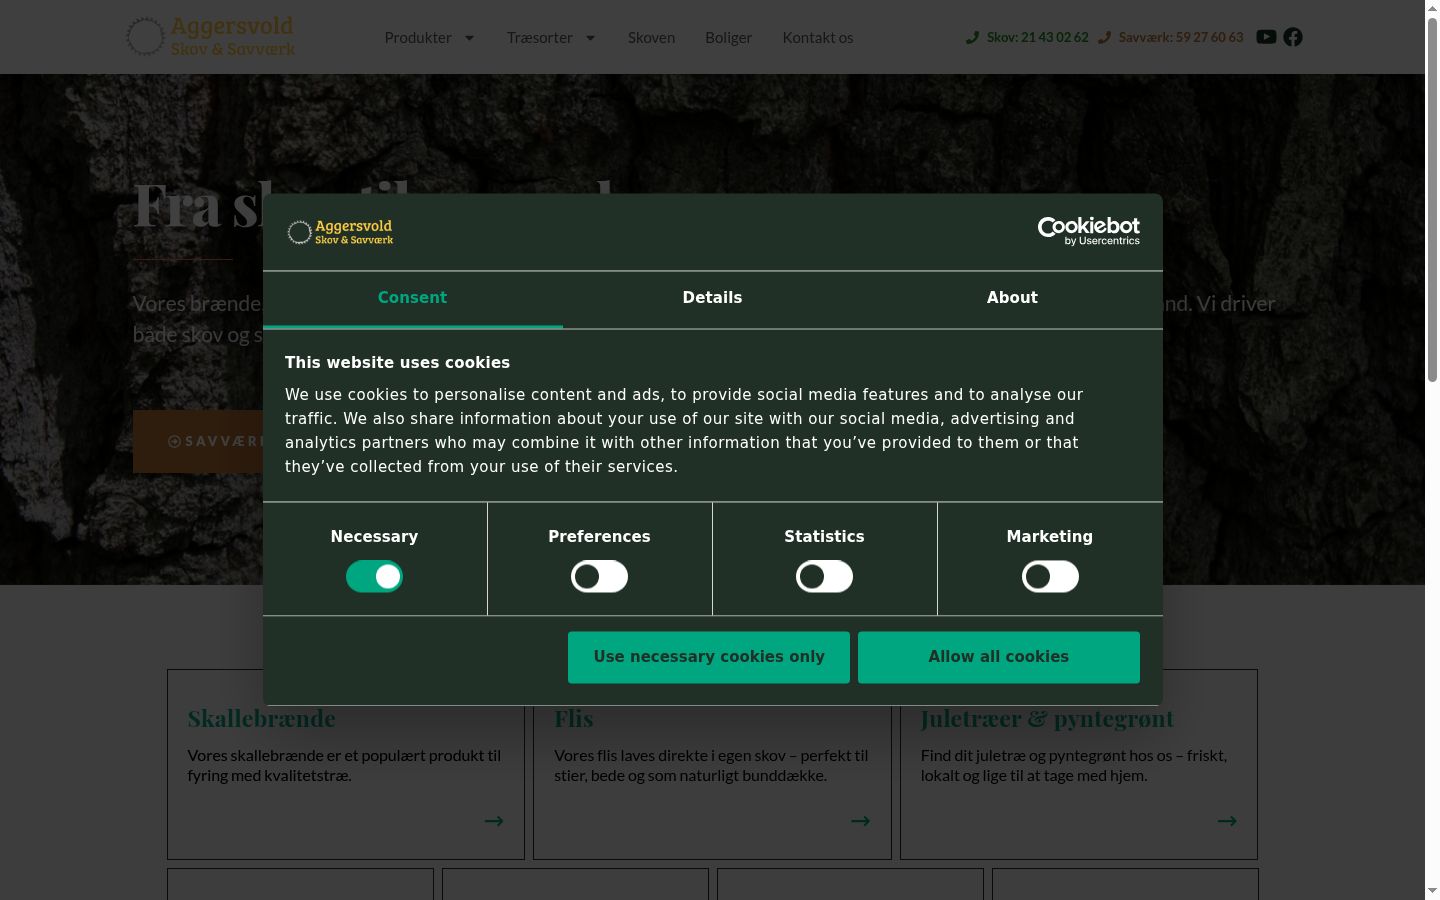Open the Skoven menu item
Image resolution: width=1440 pixels, height=900 pixels.
tap(651, 37)
